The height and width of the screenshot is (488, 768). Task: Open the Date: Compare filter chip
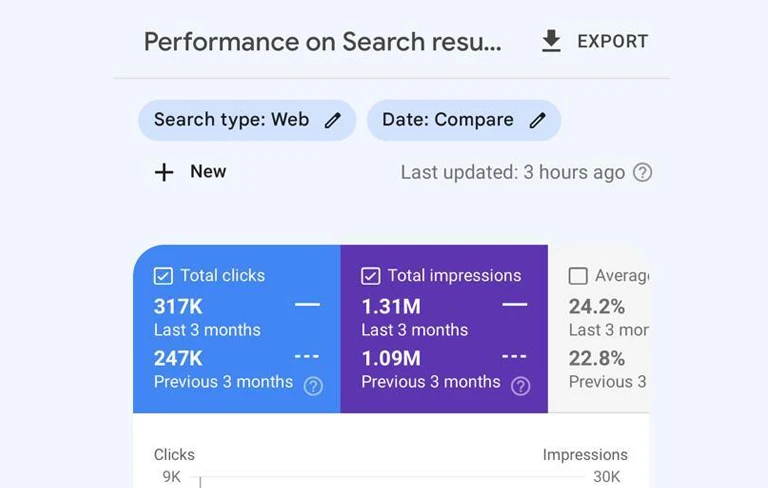coord(464,121)
